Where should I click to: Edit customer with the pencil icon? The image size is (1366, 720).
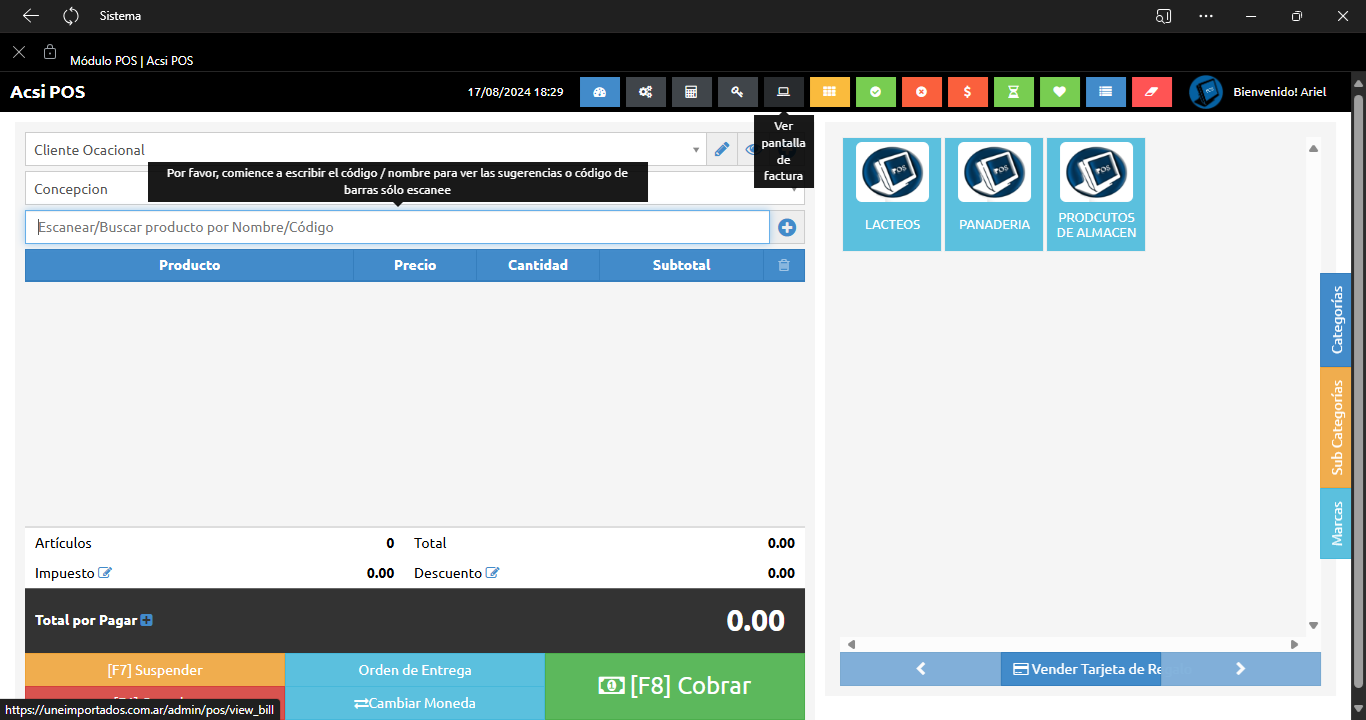(722, 150)
